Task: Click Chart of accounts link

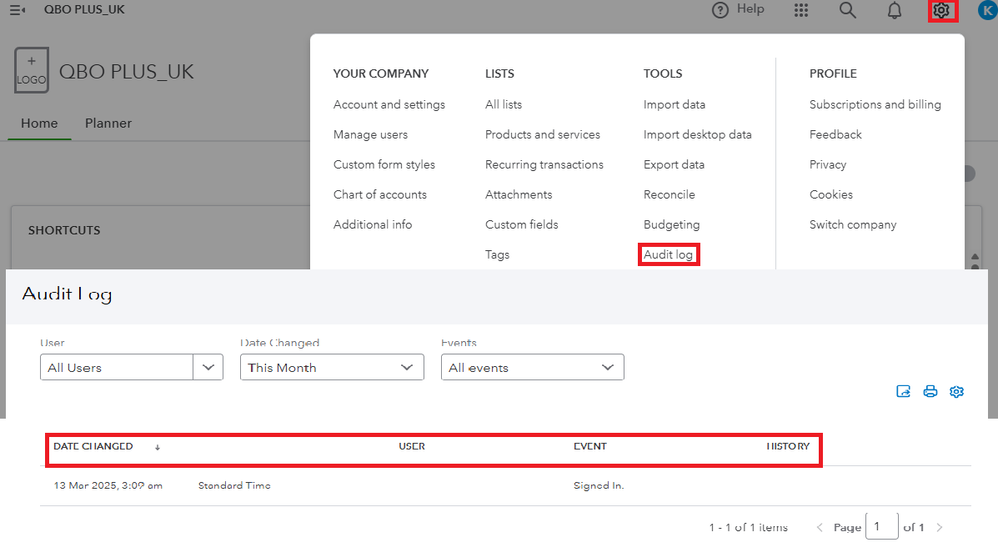Action: (380, 195)
